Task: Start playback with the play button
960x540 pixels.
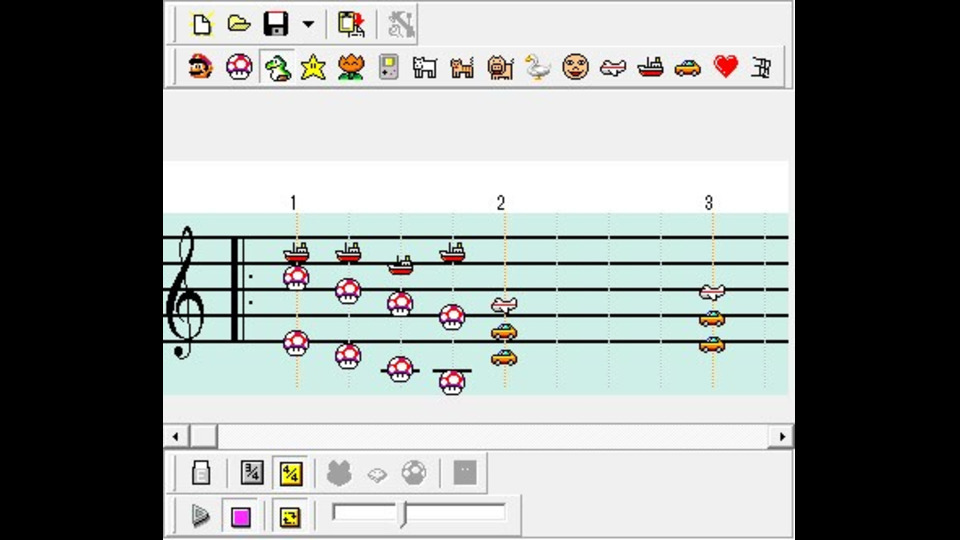Action: 200,516
